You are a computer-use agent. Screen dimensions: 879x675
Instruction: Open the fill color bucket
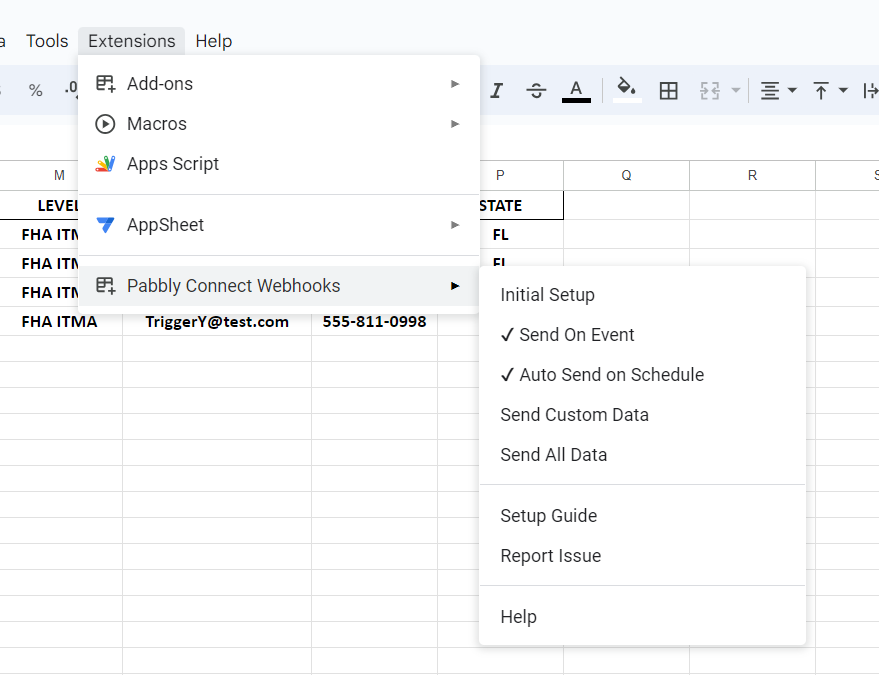[x=627, y=90]
